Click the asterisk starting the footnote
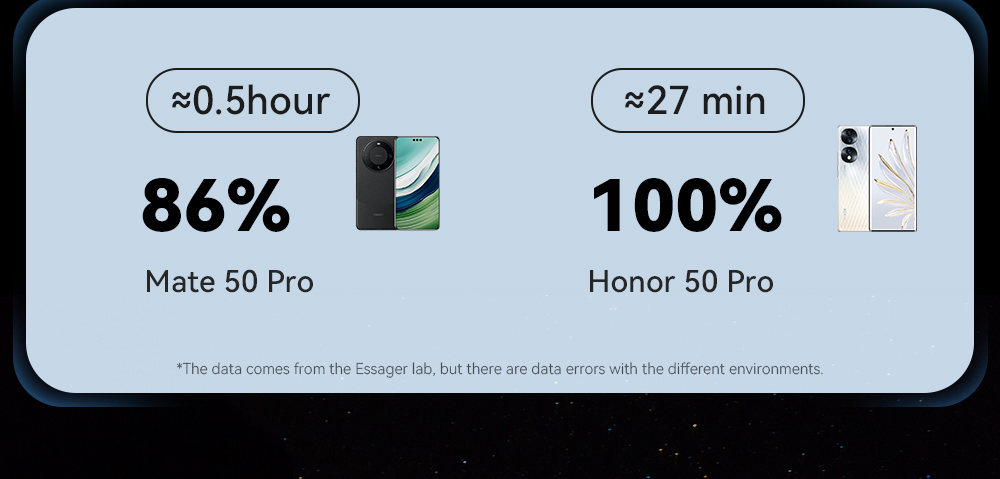 [x=179, y=367]
